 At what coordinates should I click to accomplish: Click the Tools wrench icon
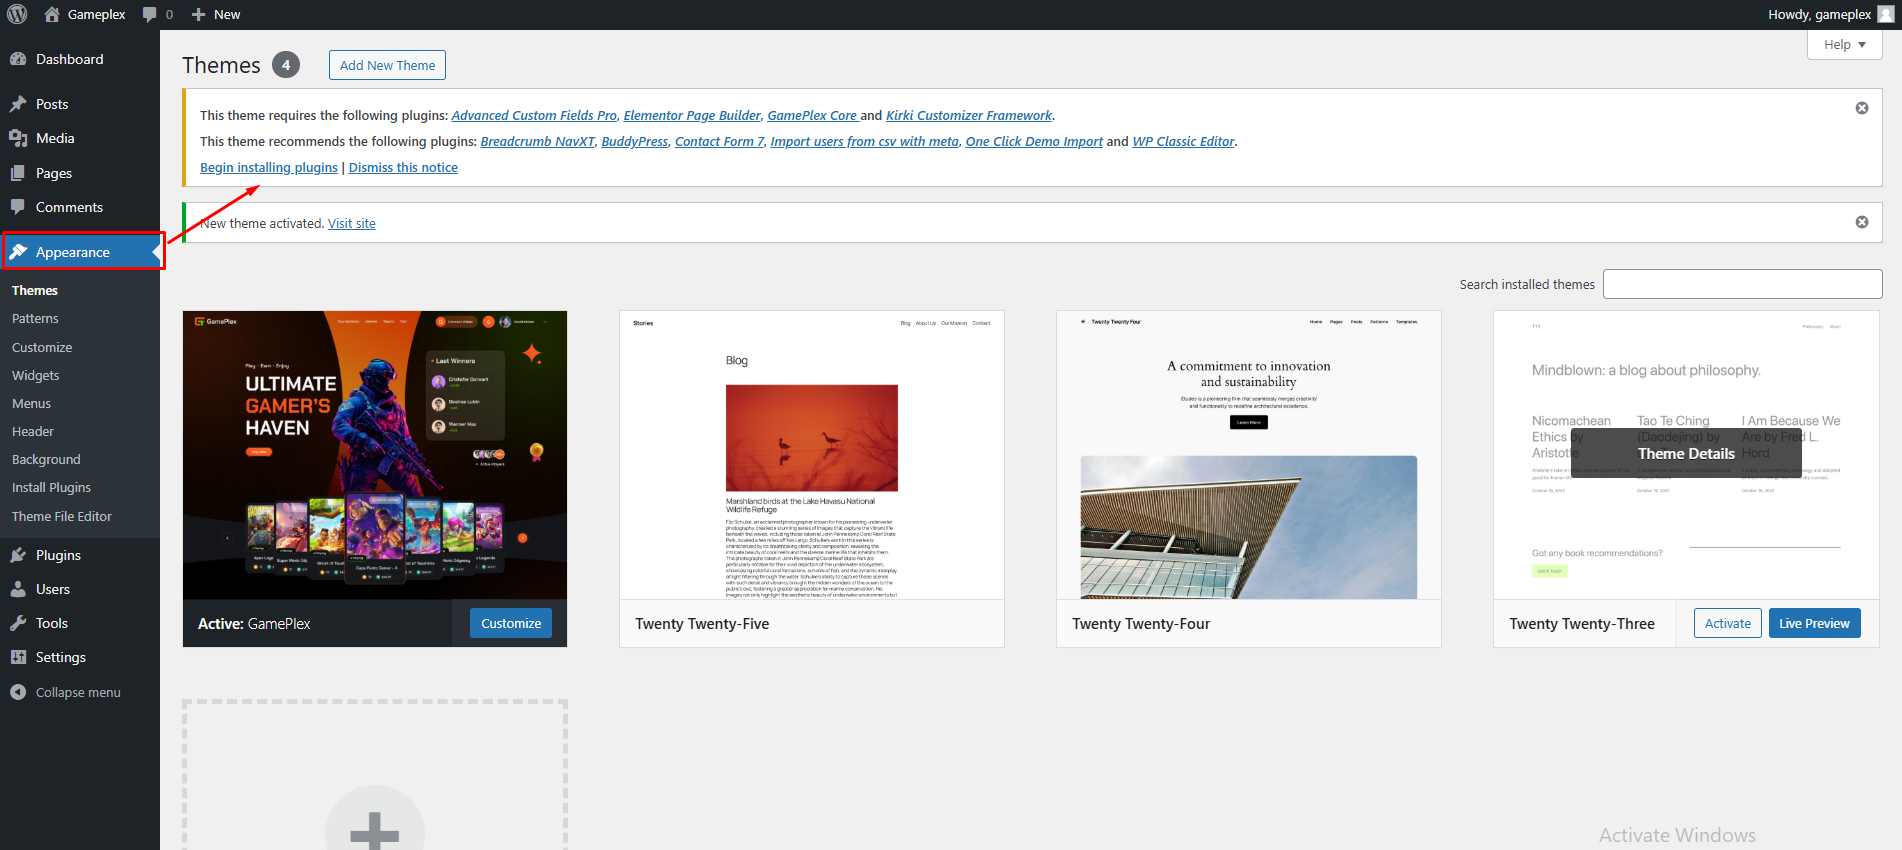tap(18, 623)
